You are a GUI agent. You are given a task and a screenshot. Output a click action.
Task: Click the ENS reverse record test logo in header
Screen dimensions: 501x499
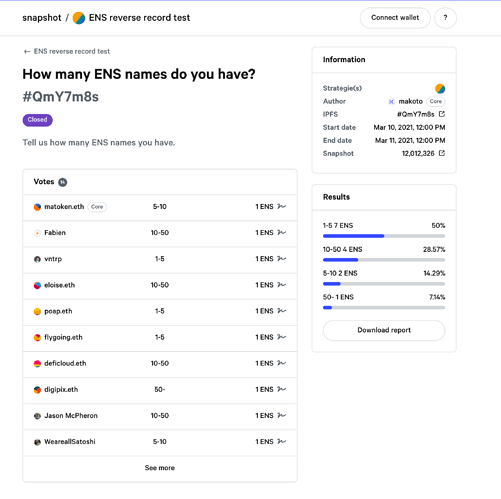[x=79, y=18]
